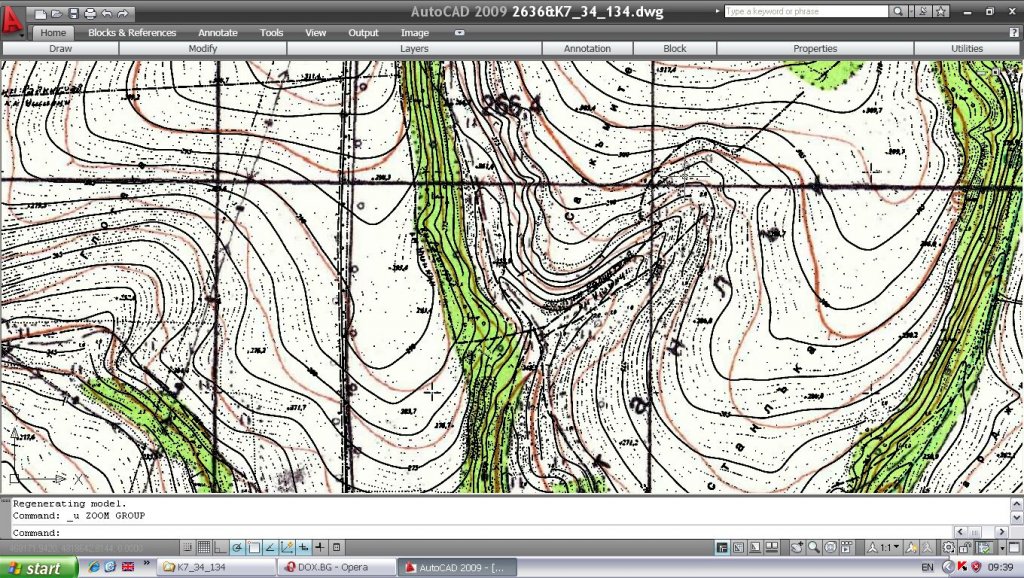Viewport: 1024px width, 578px height.
Task: Click the Zoom magnifier in status bar
Action: pos(814,547)
